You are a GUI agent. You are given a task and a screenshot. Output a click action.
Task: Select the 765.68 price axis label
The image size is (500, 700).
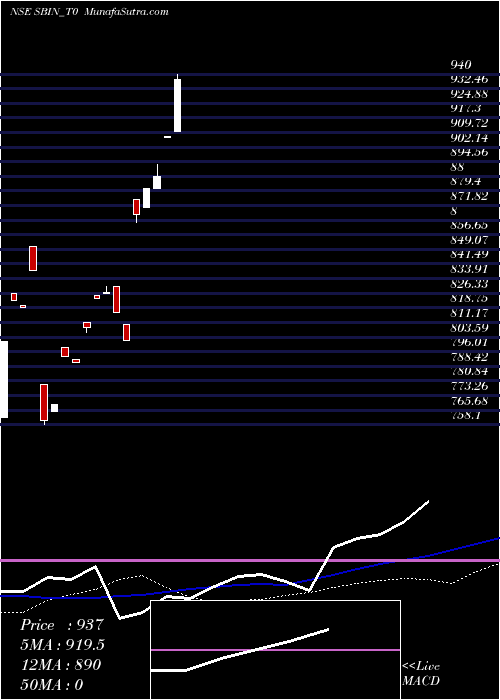pyautogui.click(x=469, y=400)
